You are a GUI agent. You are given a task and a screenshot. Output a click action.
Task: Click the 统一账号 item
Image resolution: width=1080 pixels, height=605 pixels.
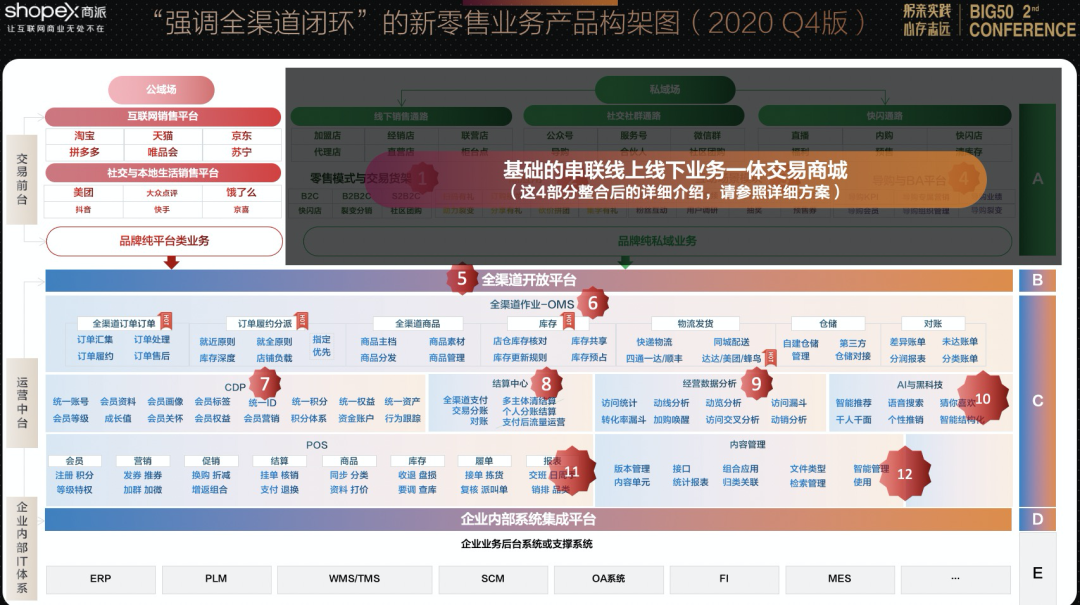pyautogui.click(x=70, y=402)
